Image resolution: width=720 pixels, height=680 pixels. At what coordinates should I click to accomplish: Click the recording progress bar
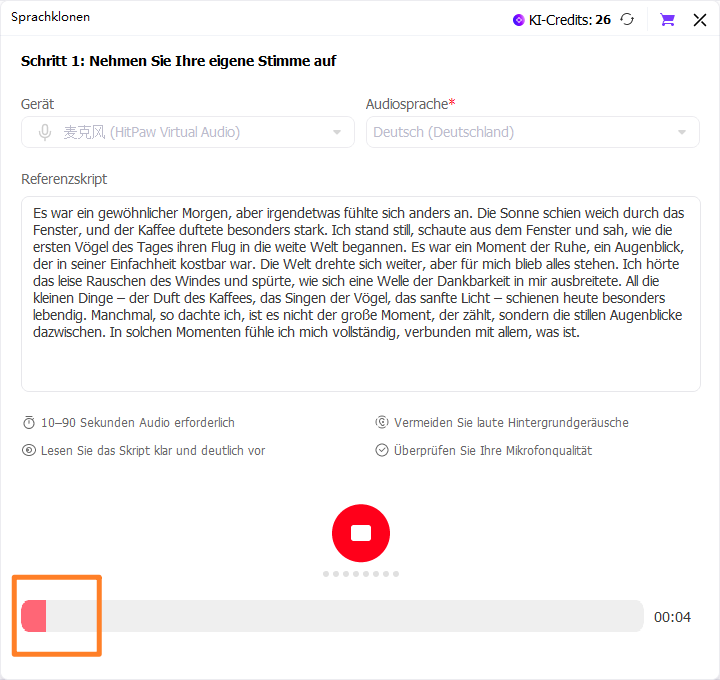[x=332, y=616]
